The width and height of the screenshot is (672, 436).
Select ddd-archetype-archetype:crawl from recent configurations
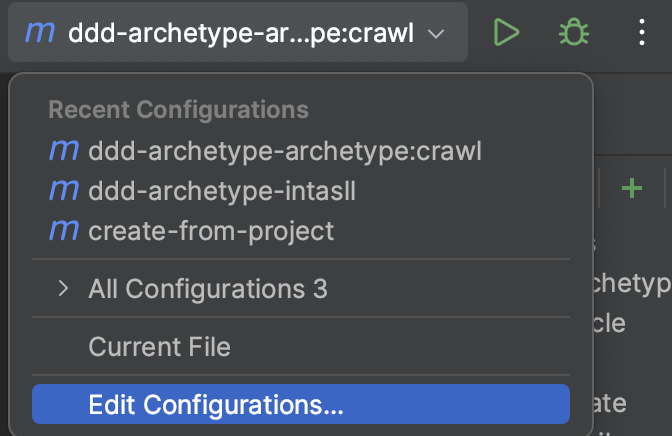pos(285,151)
